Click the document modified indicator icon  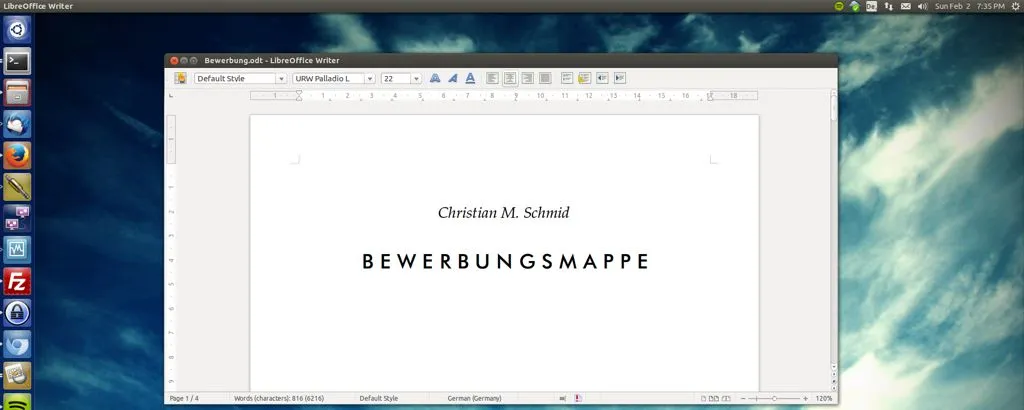click(579, 398)
